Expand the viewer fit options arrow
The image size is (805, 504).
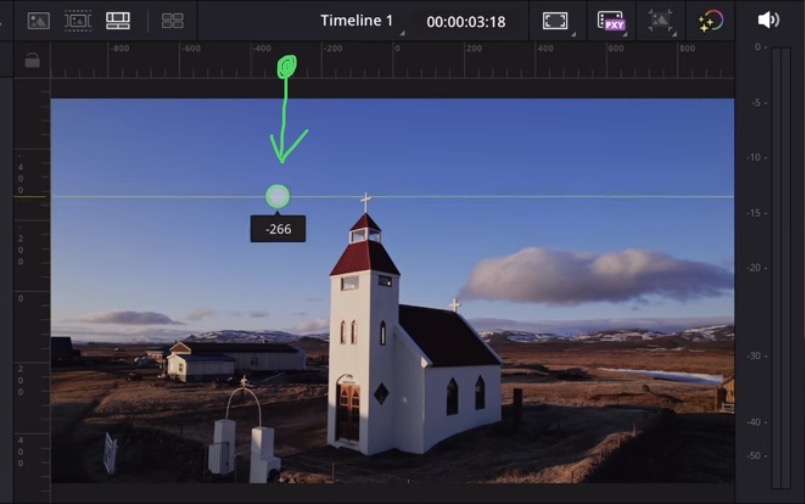573,34
